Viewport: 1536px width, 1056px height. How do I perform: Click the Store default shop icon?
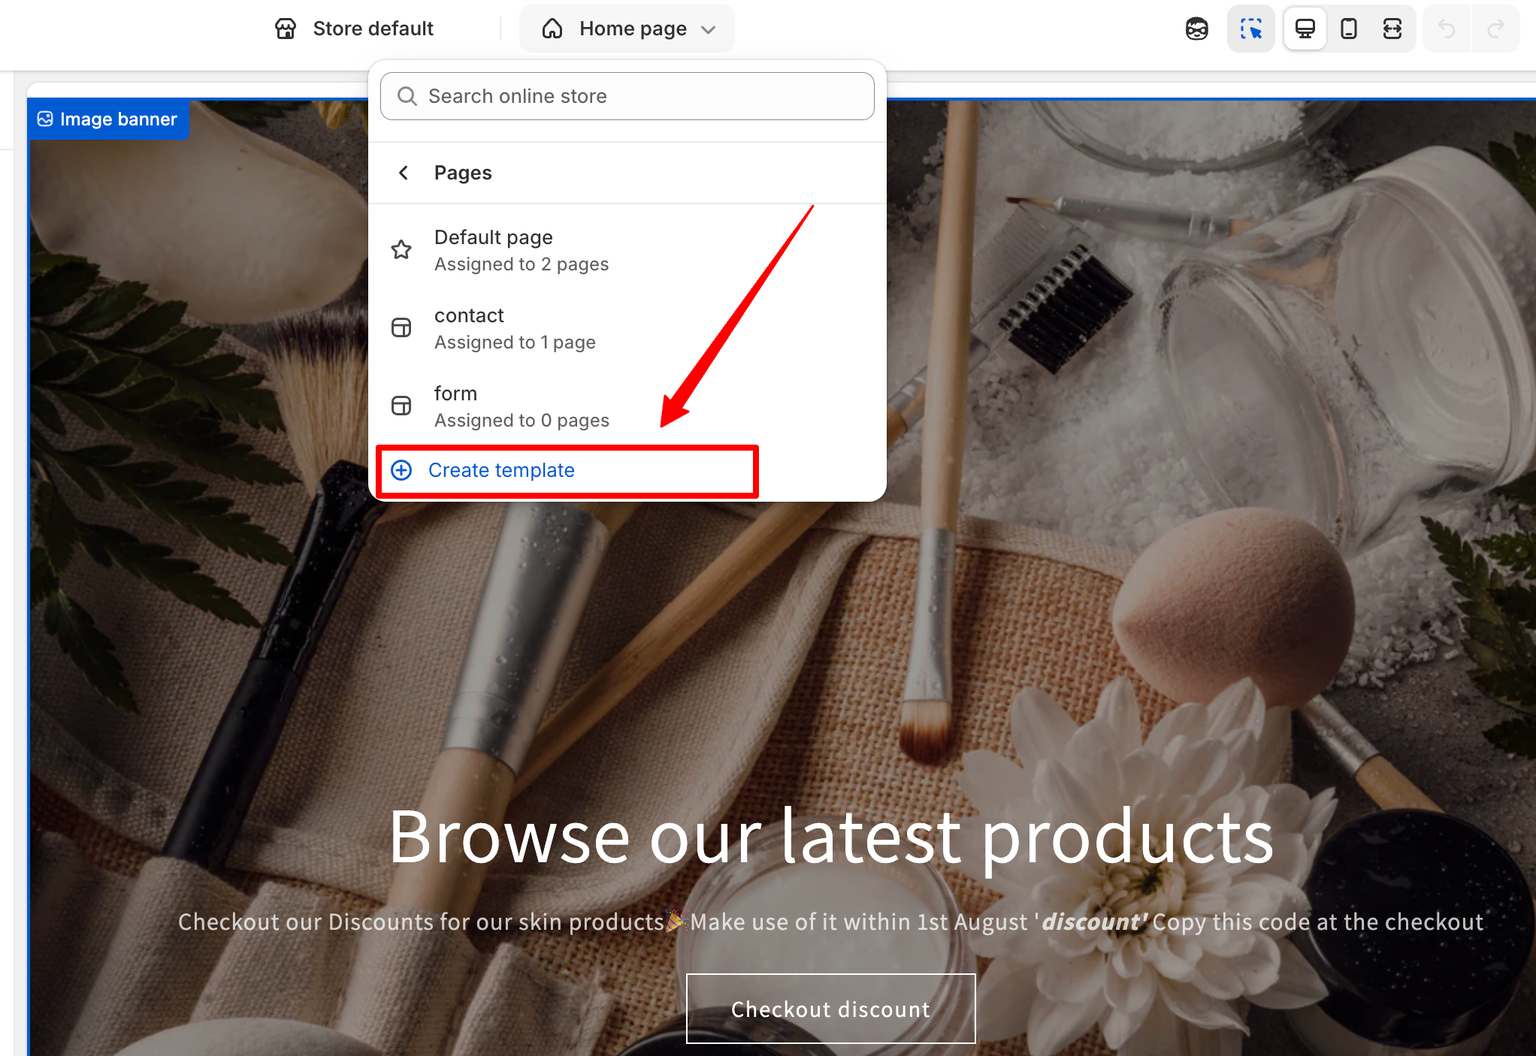click(x=286, y=29)
